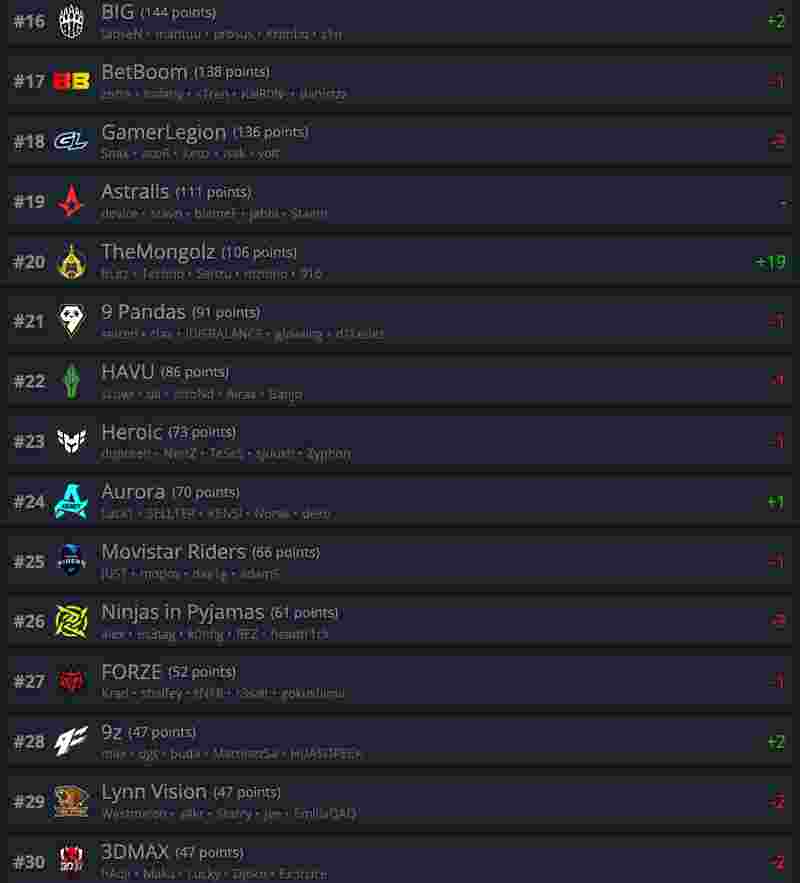Viewport: 800px width, 883px height.
Task: Open TheMongolz team logo
Action: tap(71, 261)
